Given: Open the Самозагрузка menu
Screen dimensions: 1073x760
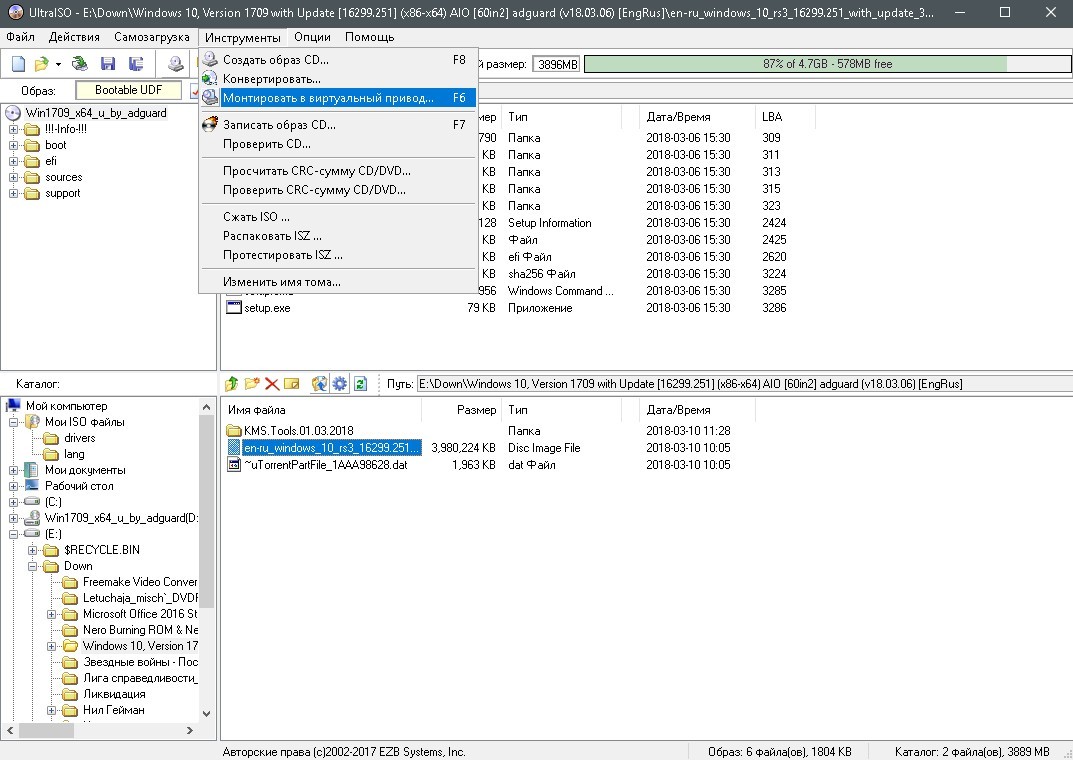Looking at the screenshot, I should [x=152, y=37].
